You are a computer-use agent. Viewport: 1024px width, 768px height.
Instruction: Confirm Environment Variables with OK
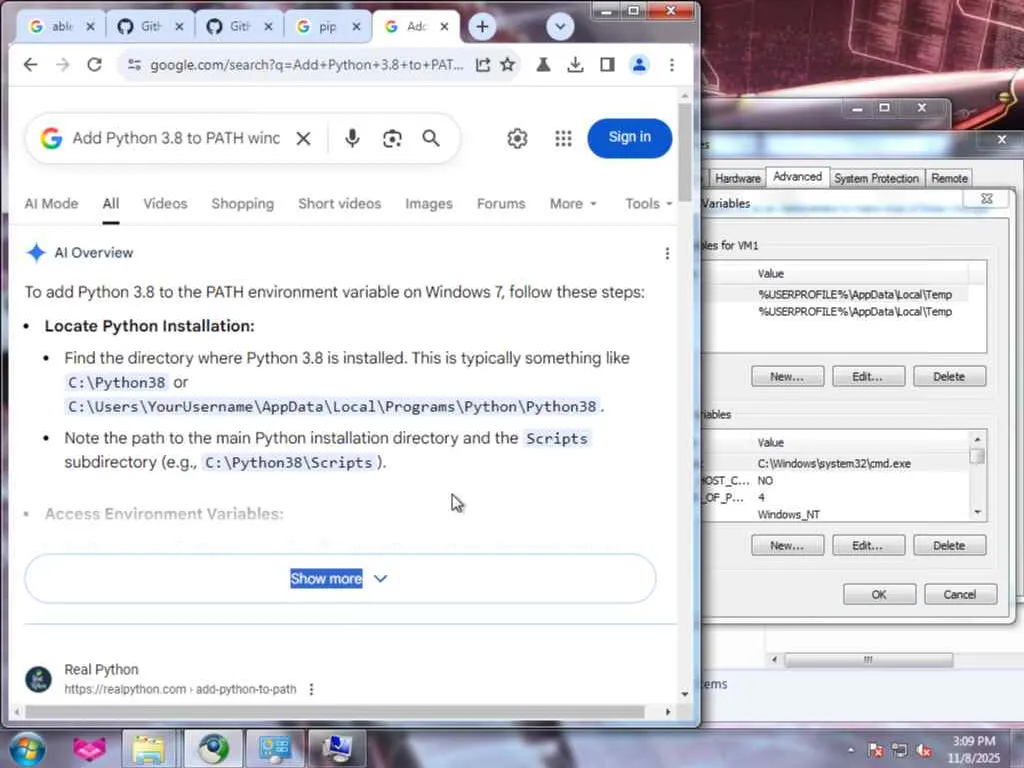click(x=879, y=594)
